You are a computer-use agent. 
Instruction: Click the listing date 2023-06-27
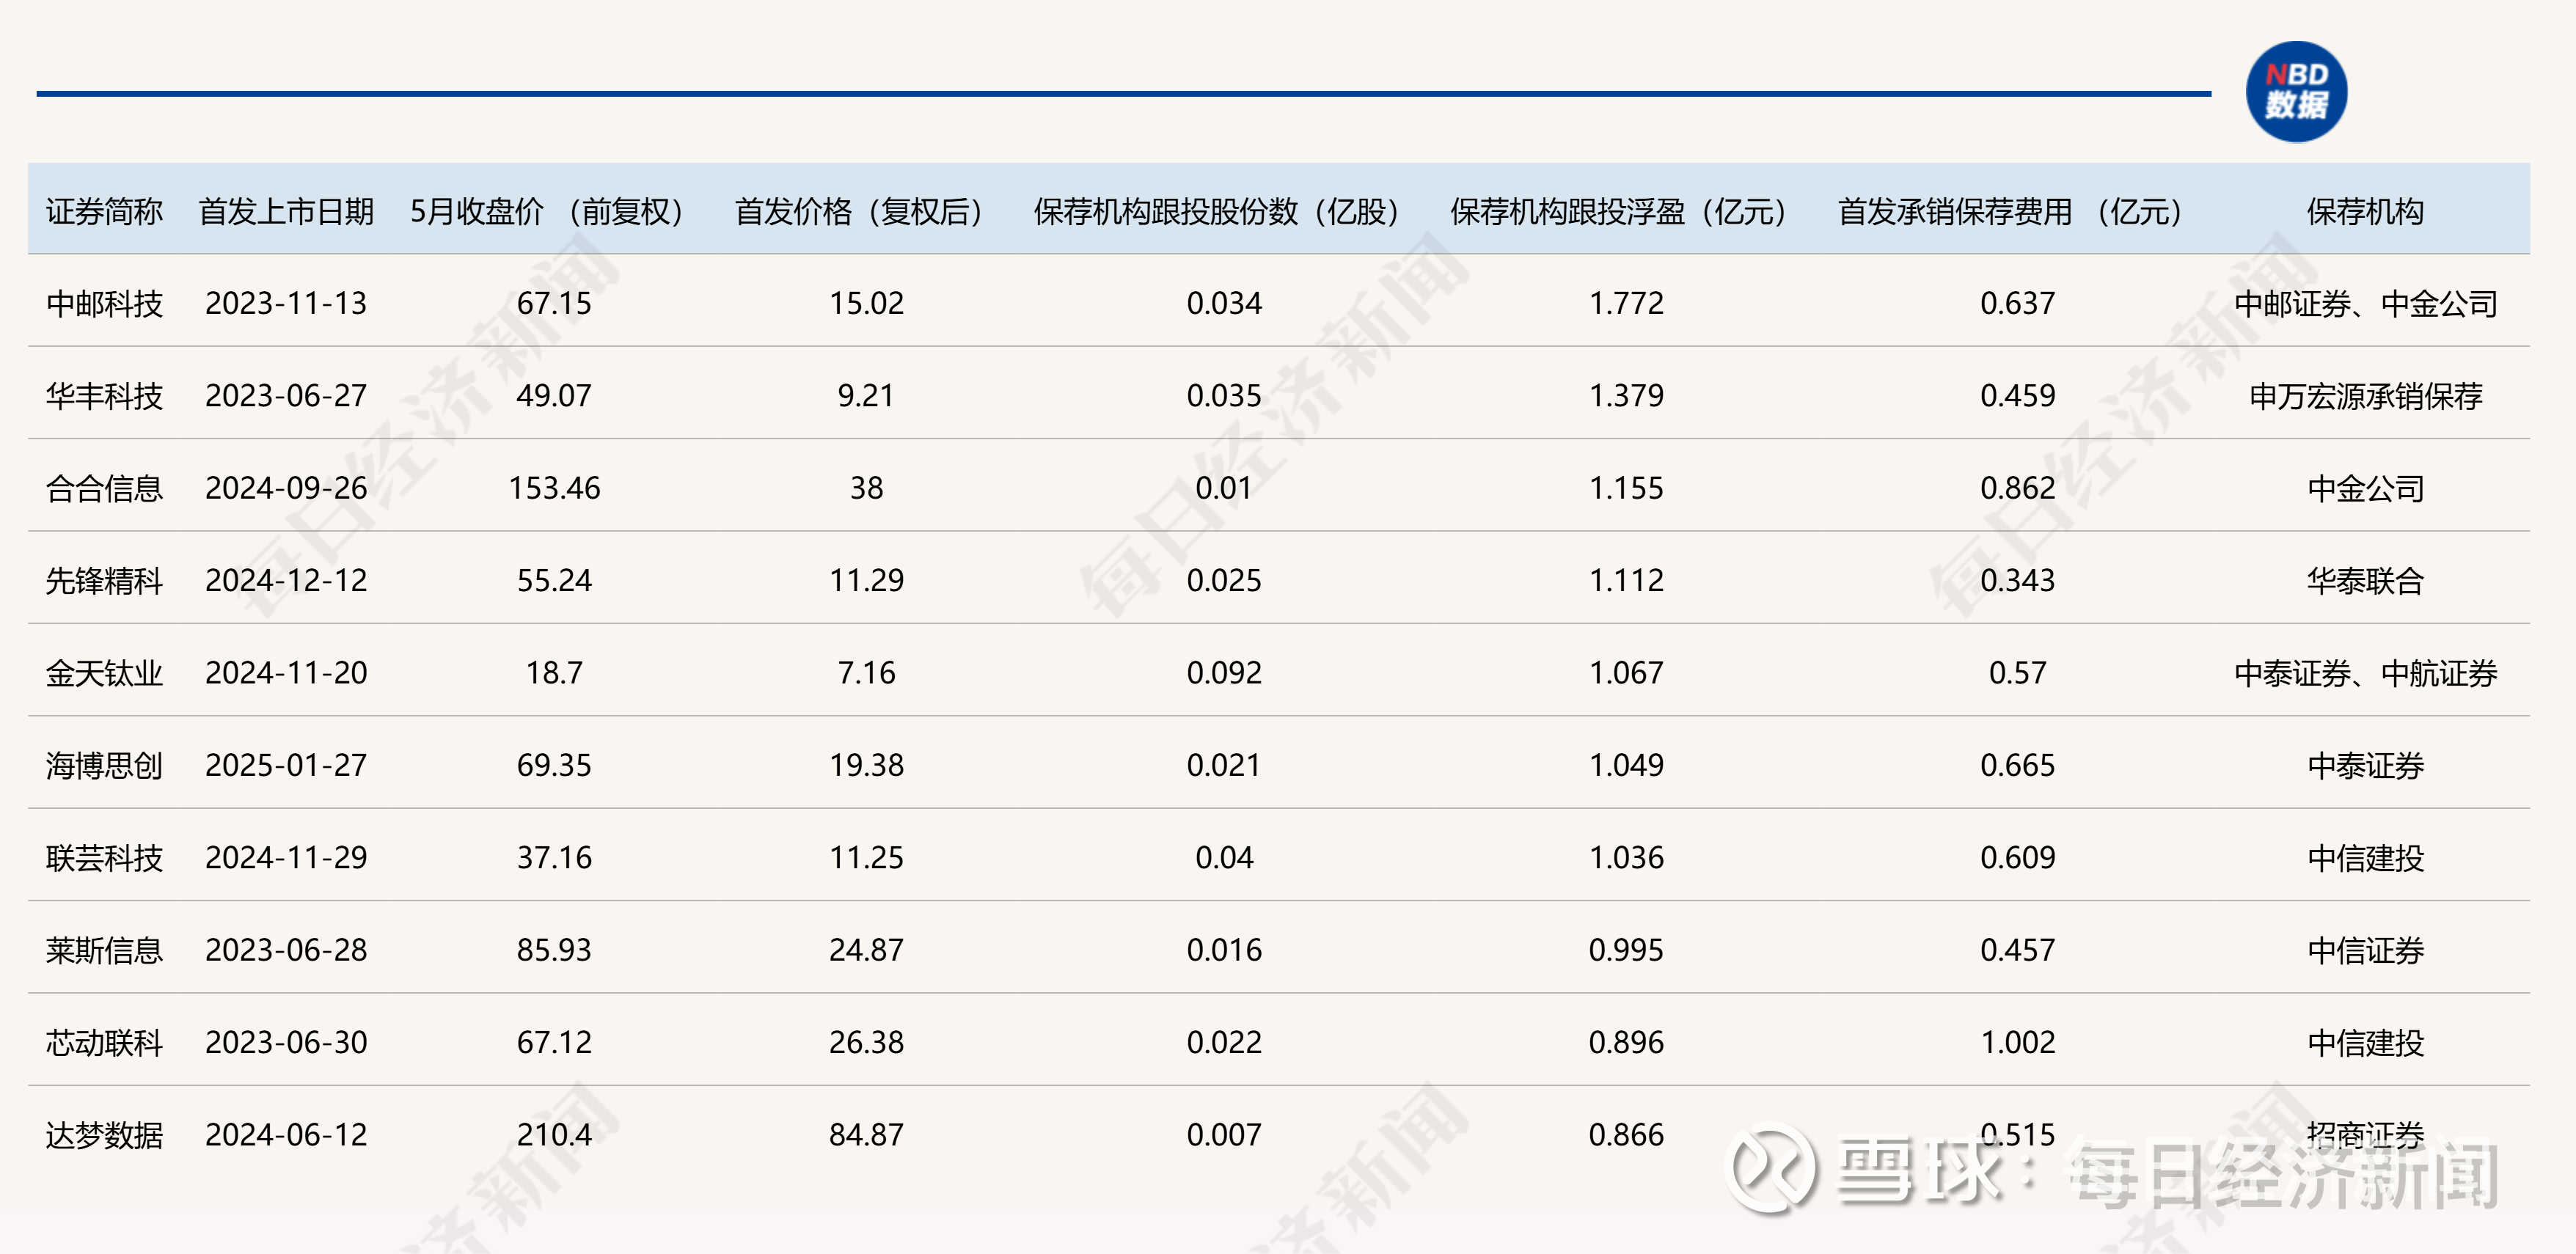pos(286,396)
